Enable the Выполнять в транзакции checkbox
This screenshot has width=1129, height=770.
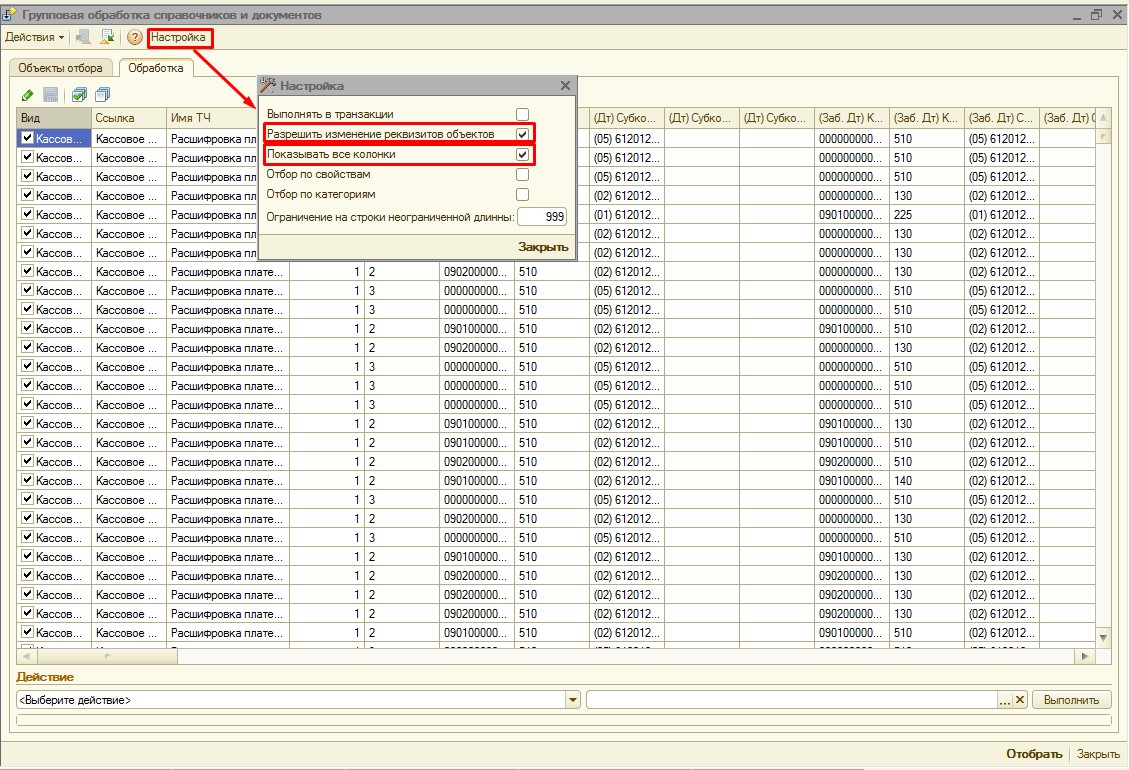point(522,115)
